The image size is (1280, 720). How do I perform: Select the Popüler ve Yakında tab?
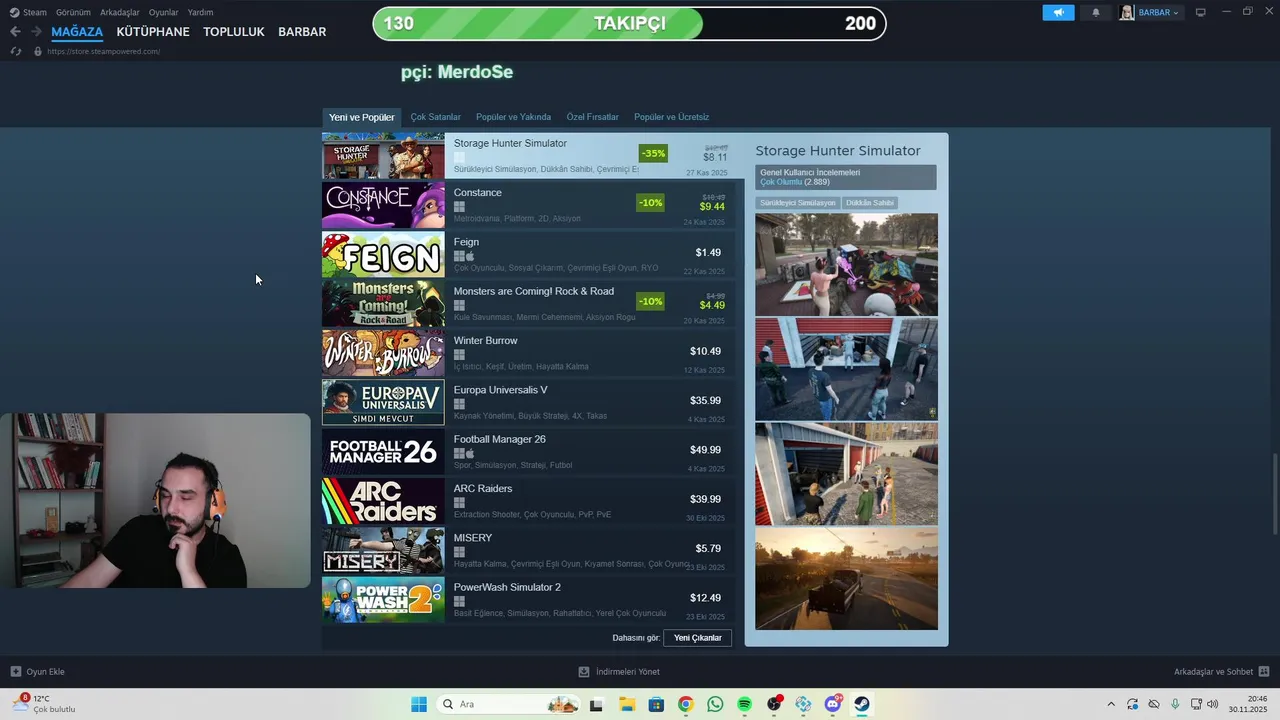tap(513, 117)
